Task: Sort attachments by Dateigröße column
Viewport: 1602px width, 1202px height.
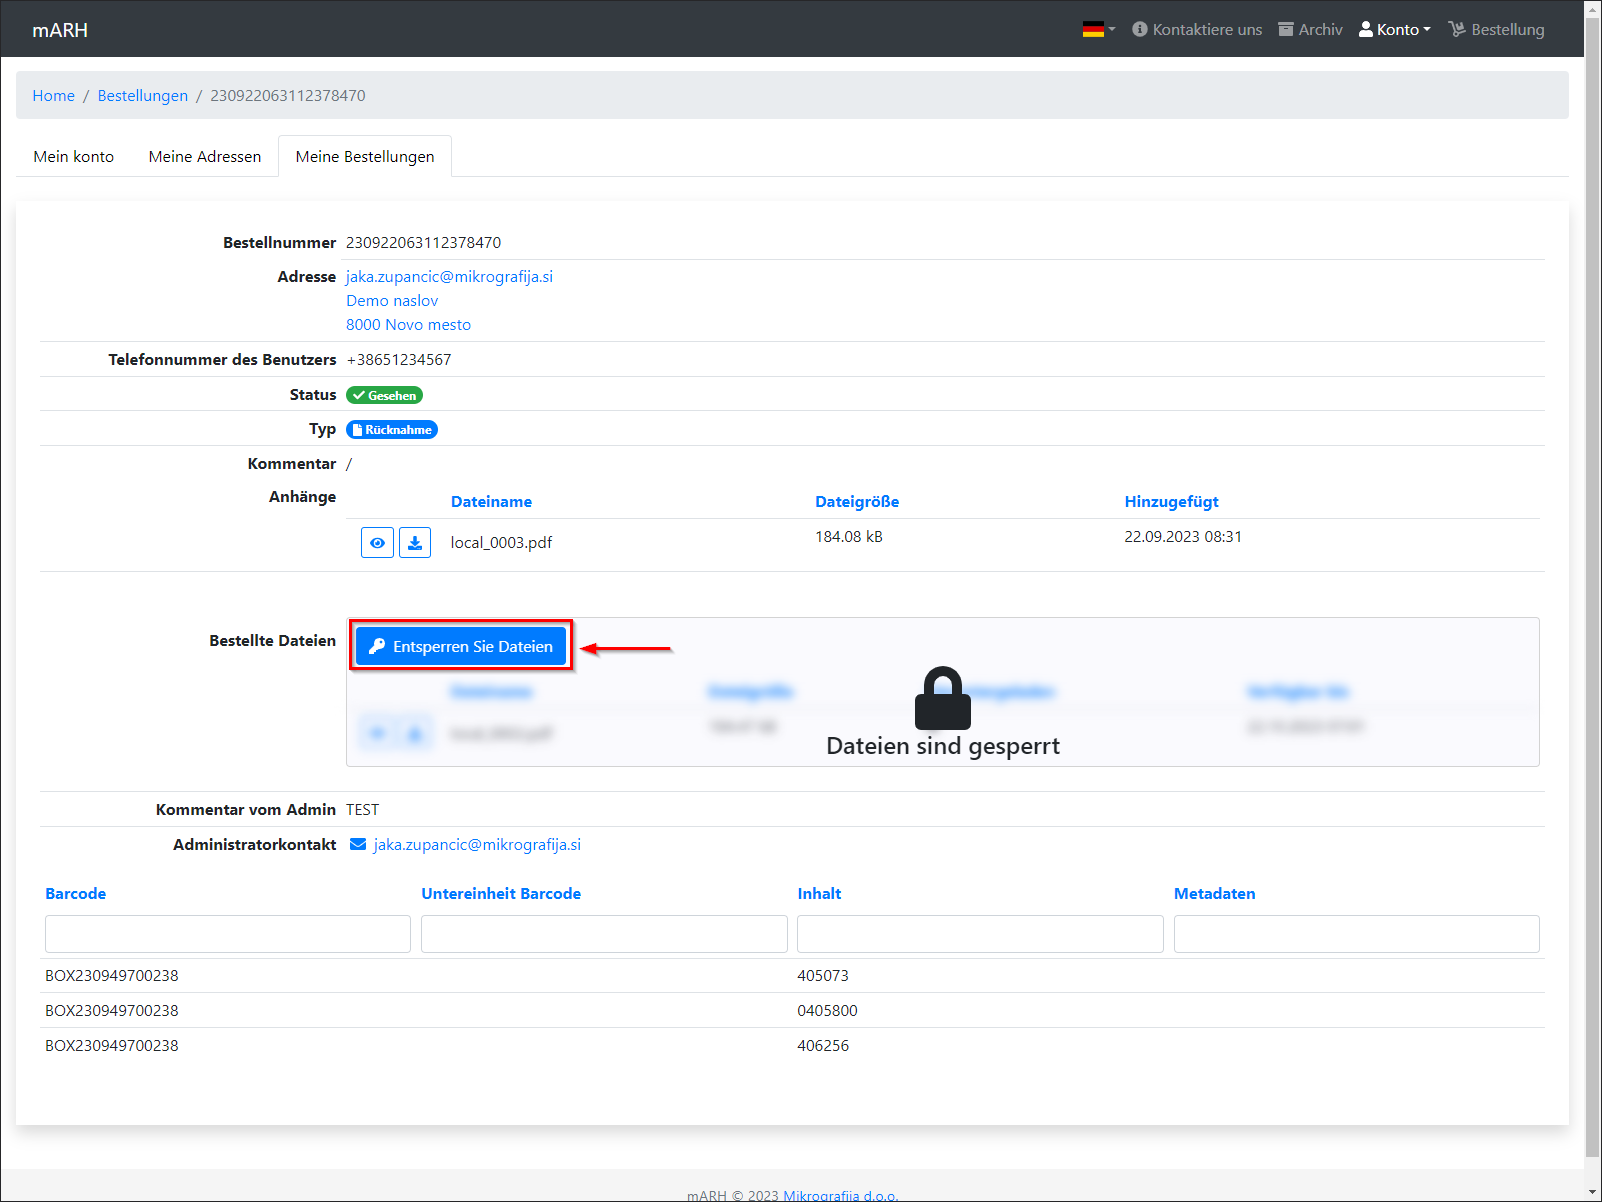Action: click(x=857, y=502)
